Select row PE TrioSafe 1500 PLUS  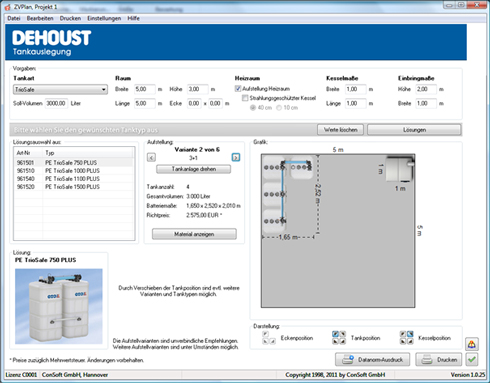[x=74, y=187]
